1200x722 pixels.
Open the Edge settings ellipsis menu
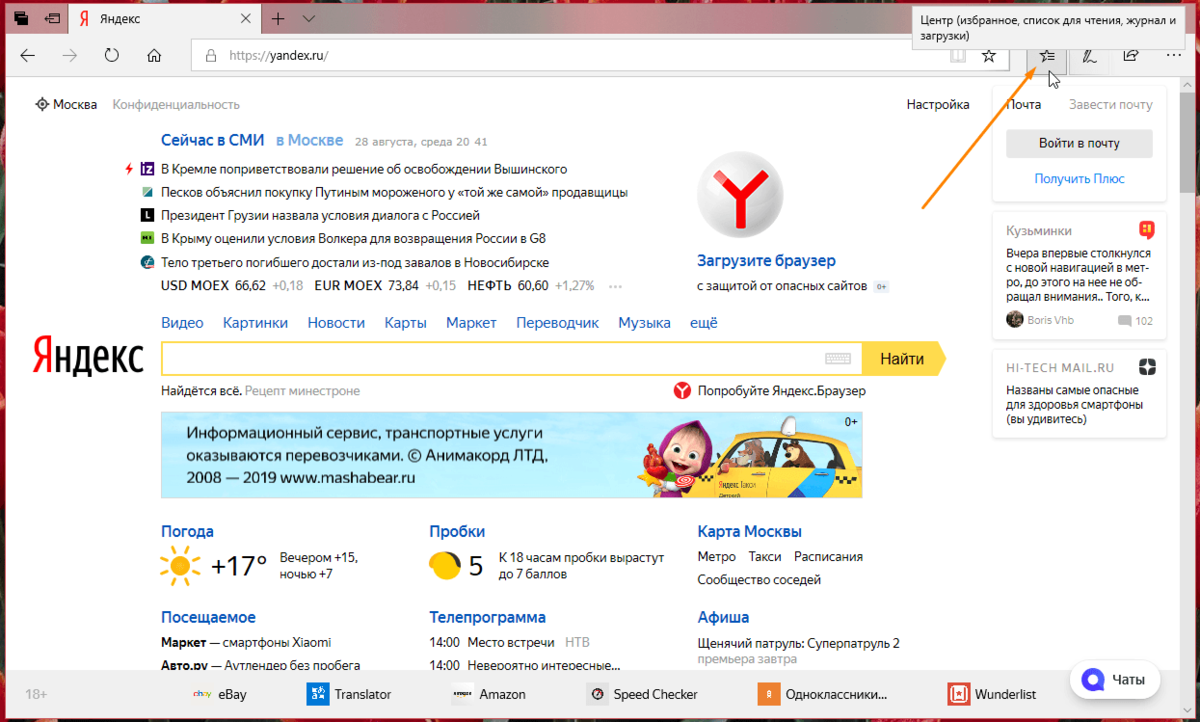1172,57
